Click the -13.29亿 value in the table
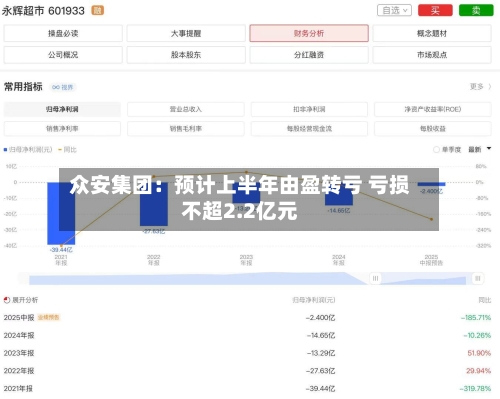The height and width of the screenshot is (399, 500). [x=321, y=353]
